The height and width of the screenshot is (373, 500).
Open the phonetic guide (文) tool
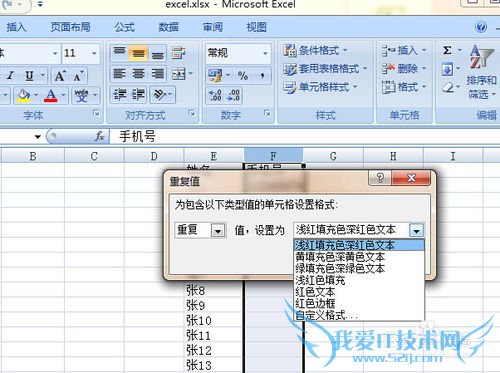coord(81,96)
